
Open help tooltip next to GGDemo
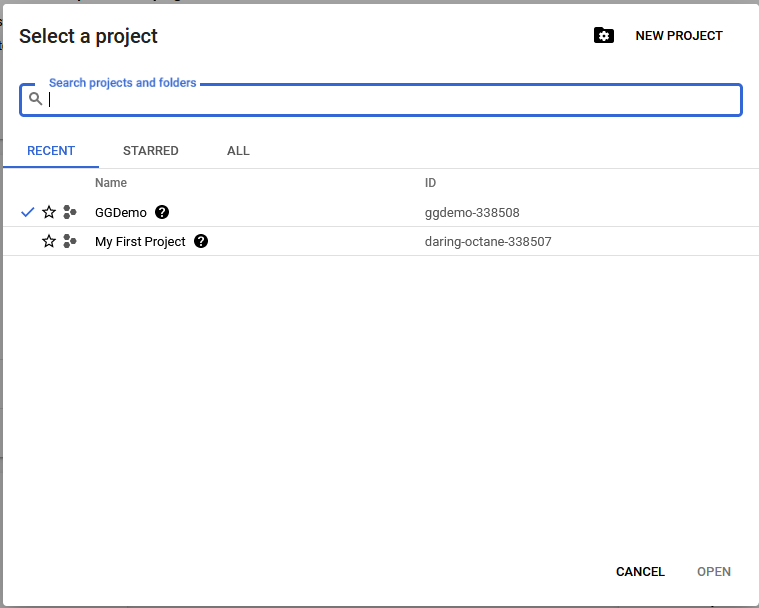click(162, 212)
